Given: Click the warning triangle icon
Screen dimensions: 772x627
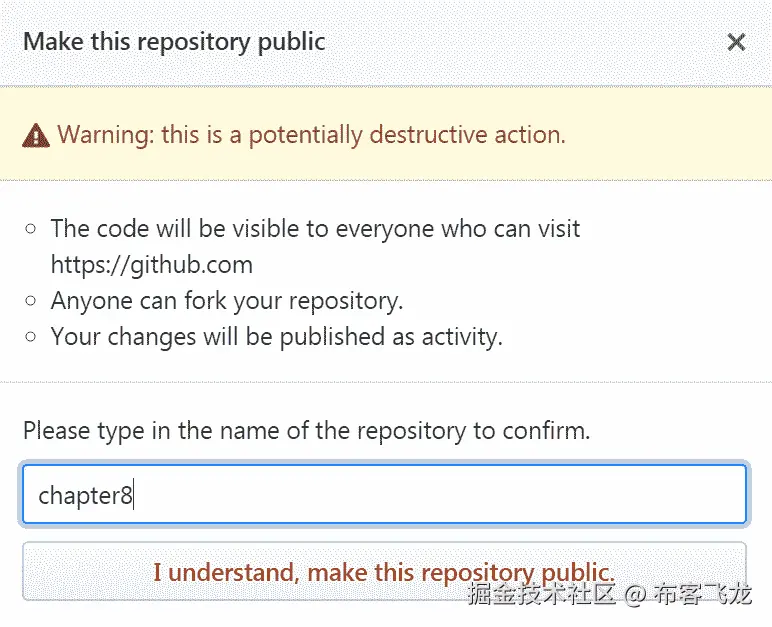Looking at the screenshot, I should click(x=37, y=135).
